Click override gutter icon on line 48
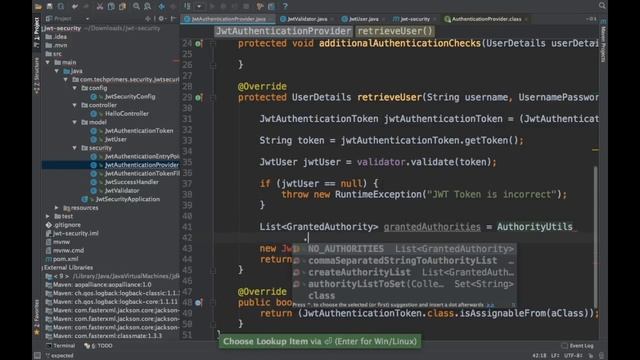Viewport: 640px width, 360px height. click(198, 303)
